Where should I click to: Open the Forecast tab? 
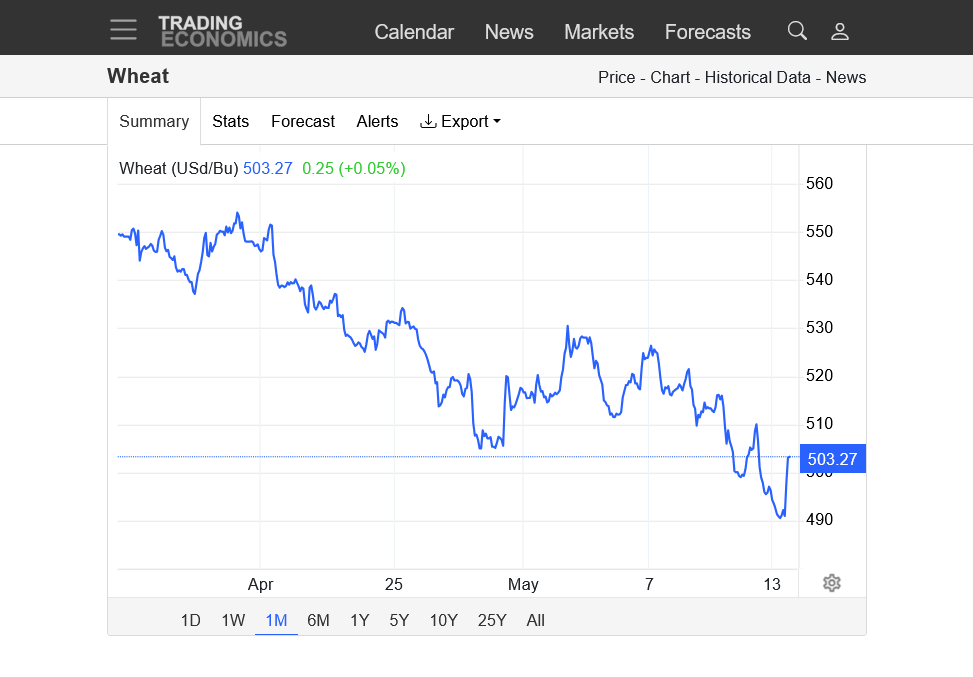(x=302, y=121)
